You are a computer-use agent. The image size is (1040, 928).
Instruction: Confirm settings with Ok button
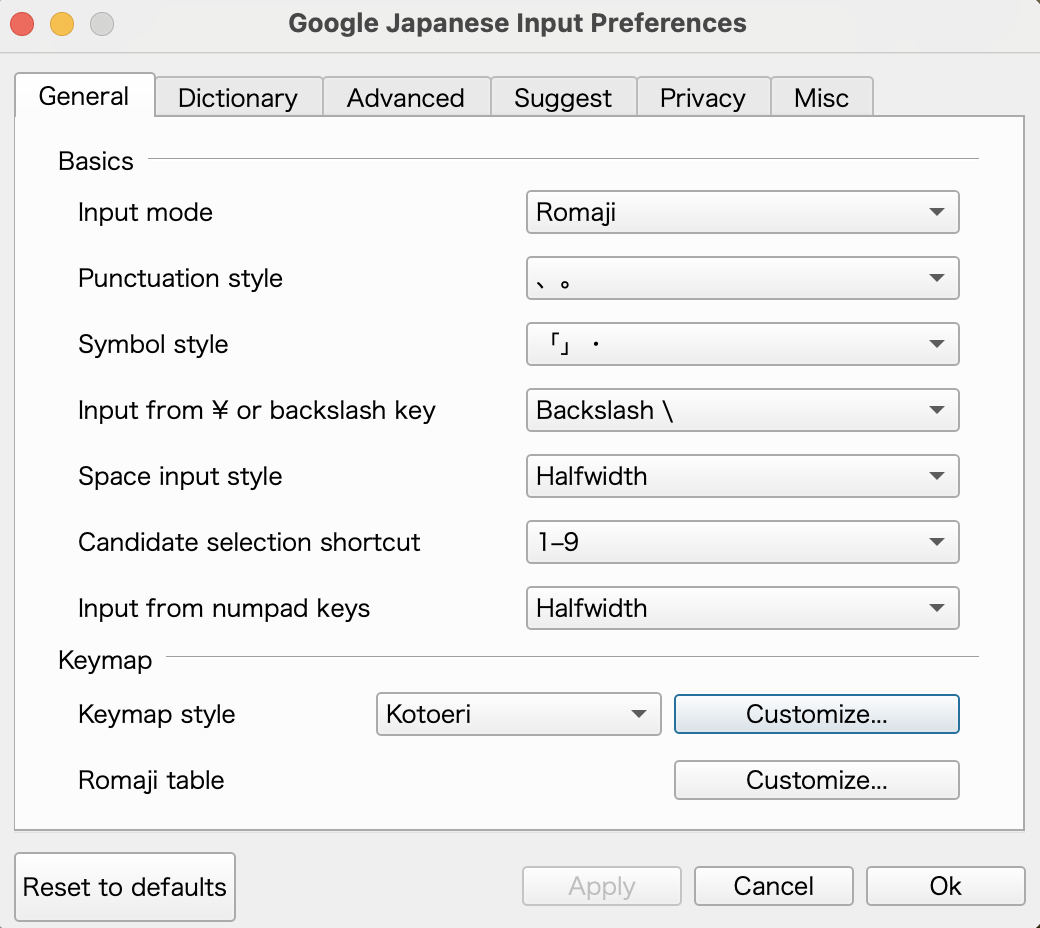[x=945, y=886]
